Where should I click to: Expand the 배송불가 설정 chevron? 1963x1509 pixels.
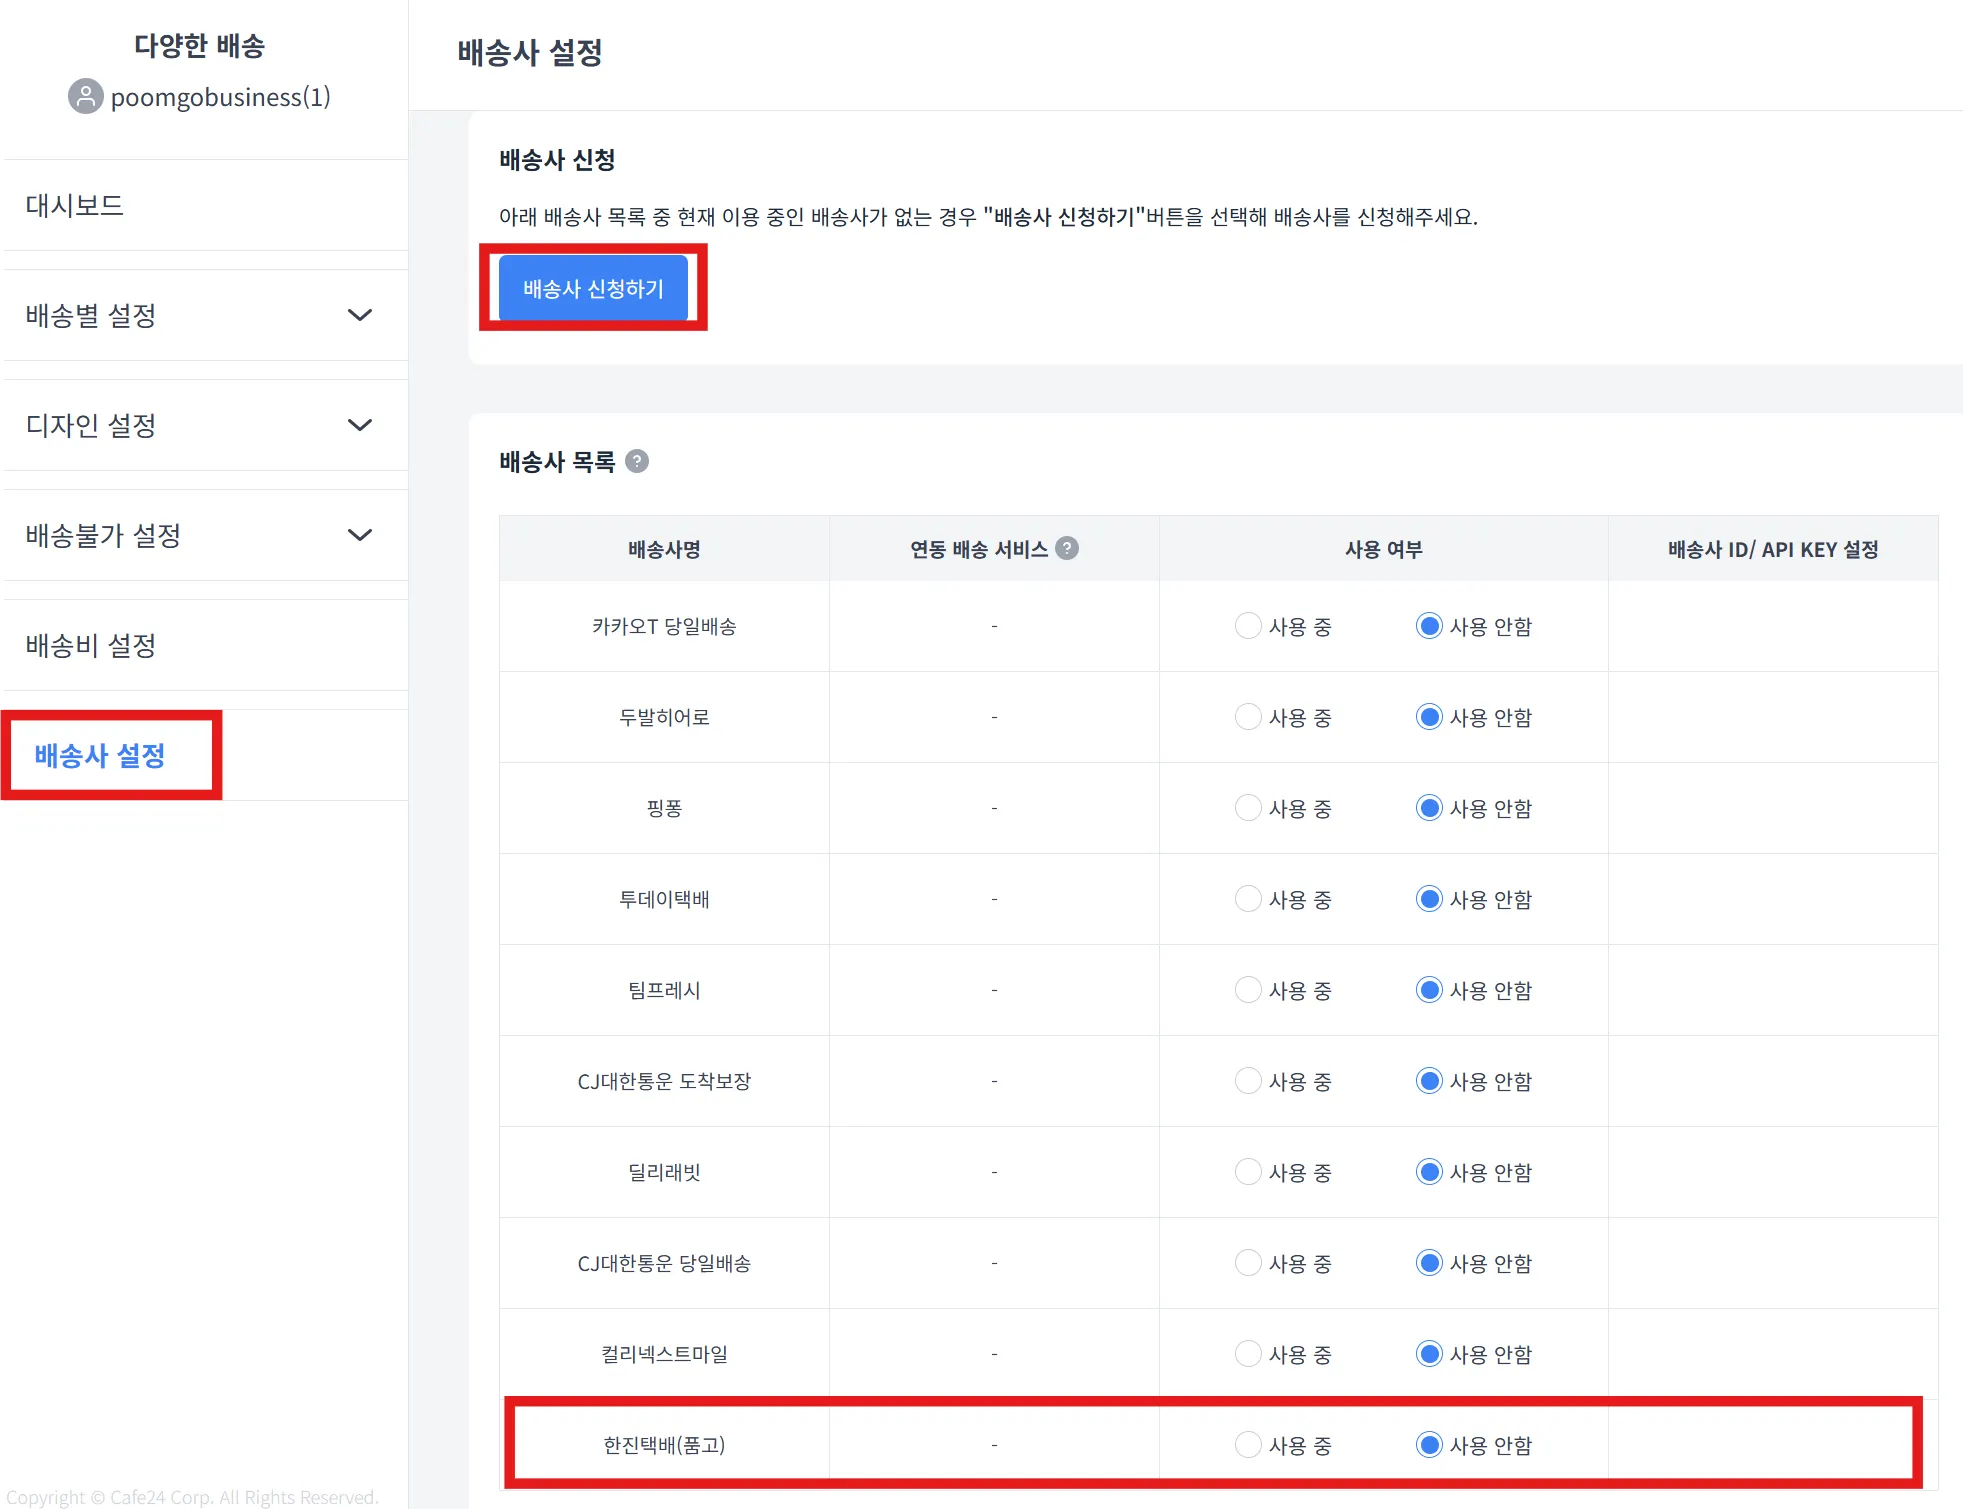pyautogui.click(x=360, y=535)
